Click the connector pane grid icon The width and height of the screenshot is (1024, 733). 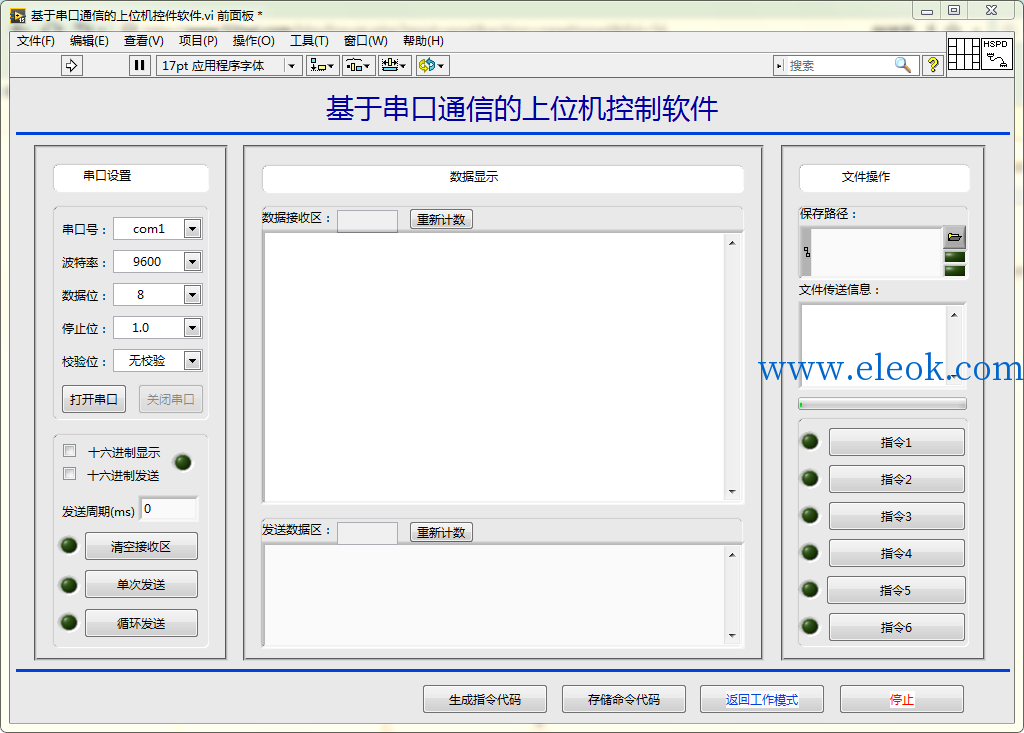[963, 54]
